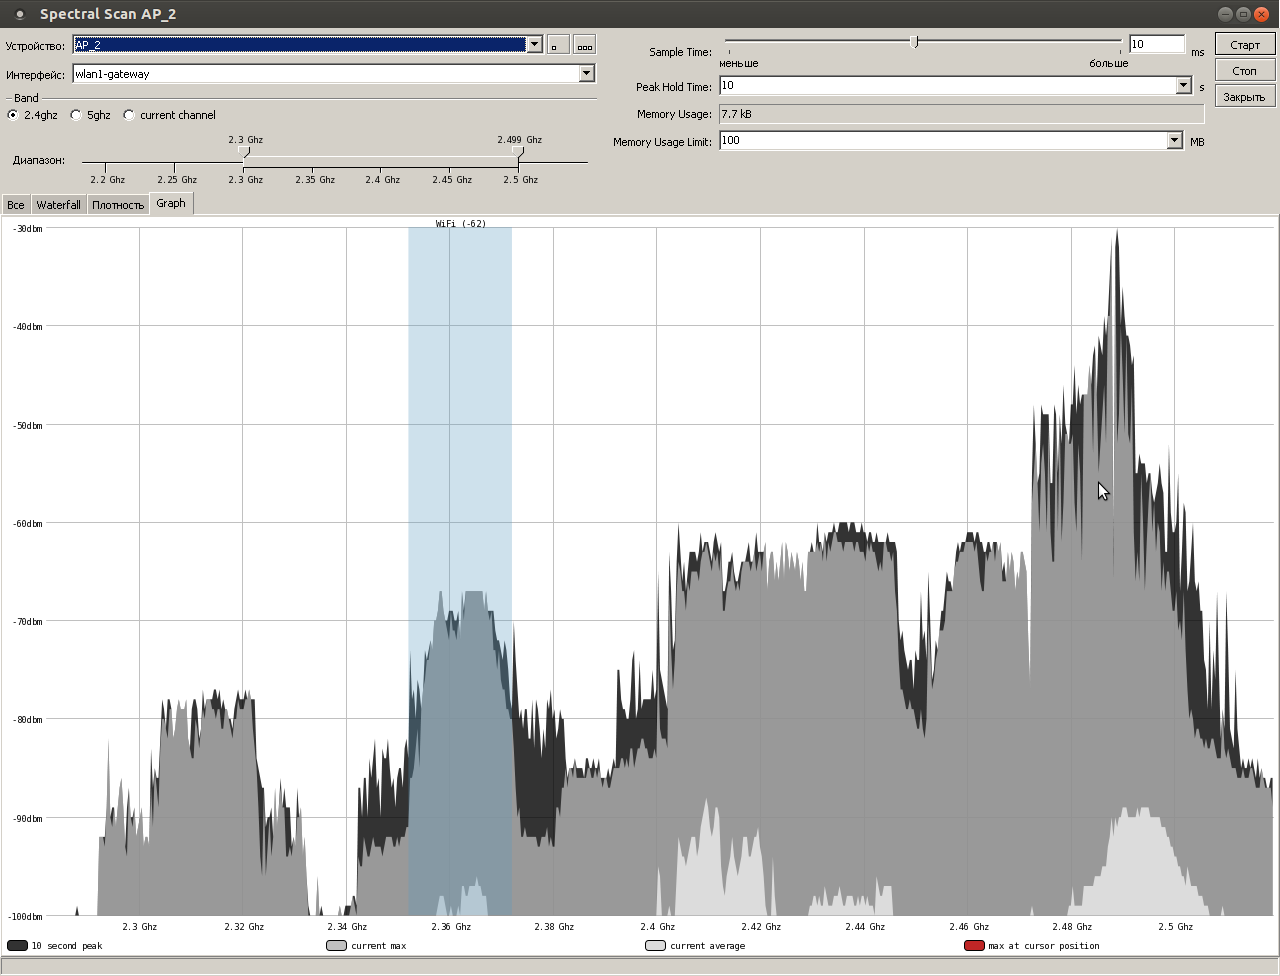1280x976 pixels.
Task: Click the red 'max at cursor position' swatch
Action: pos(974,945)
